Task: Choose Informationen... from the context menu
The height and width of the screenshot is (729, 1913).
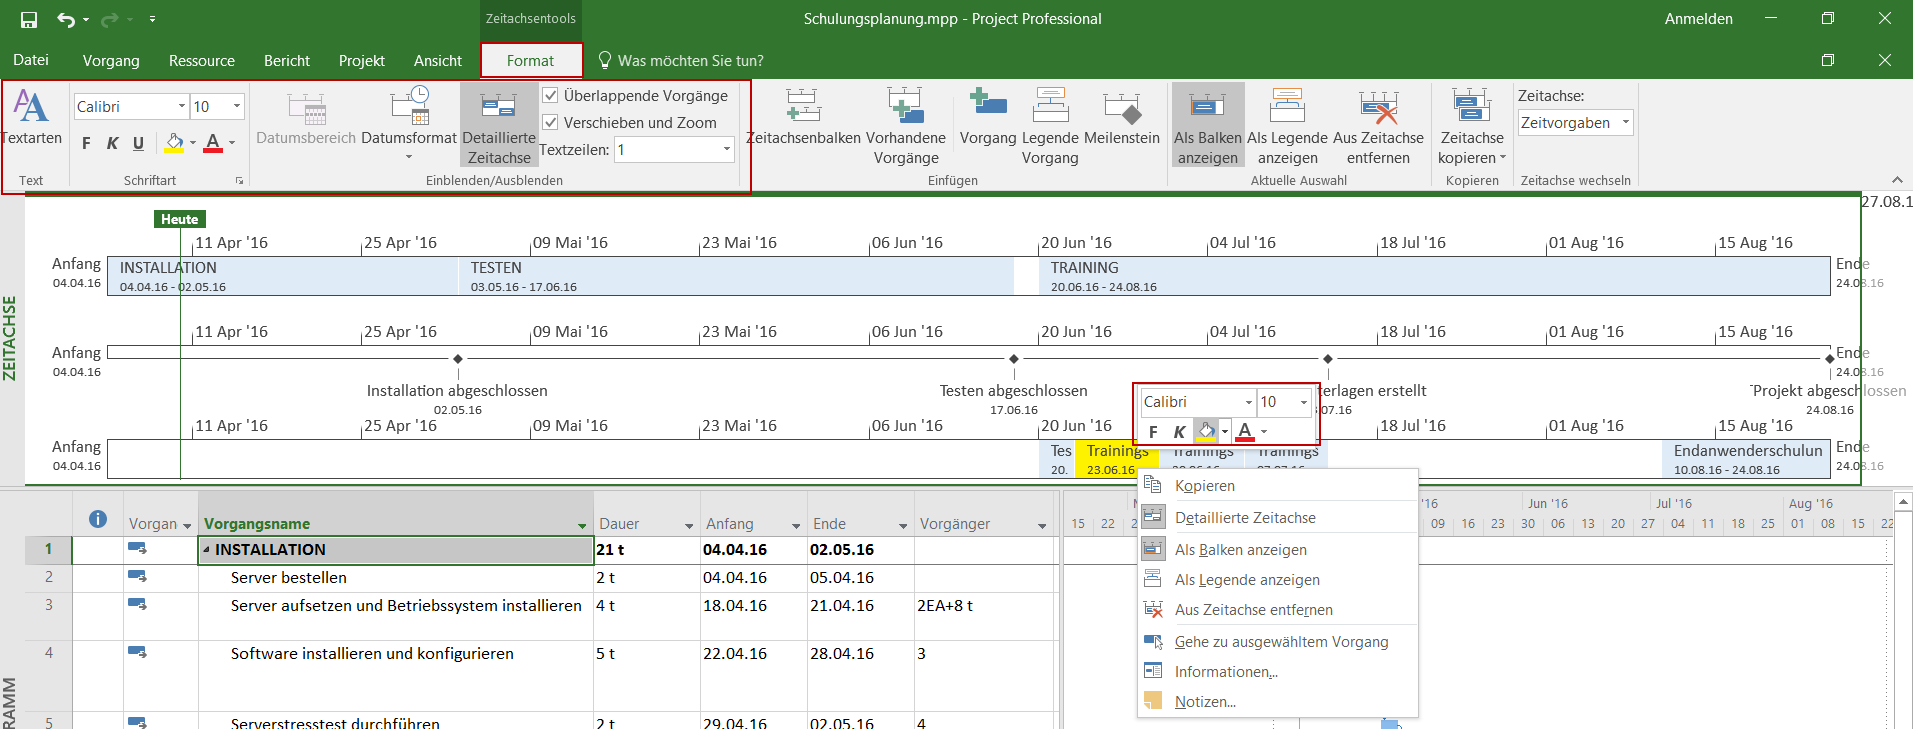Action: click(x=1225, y=672)
